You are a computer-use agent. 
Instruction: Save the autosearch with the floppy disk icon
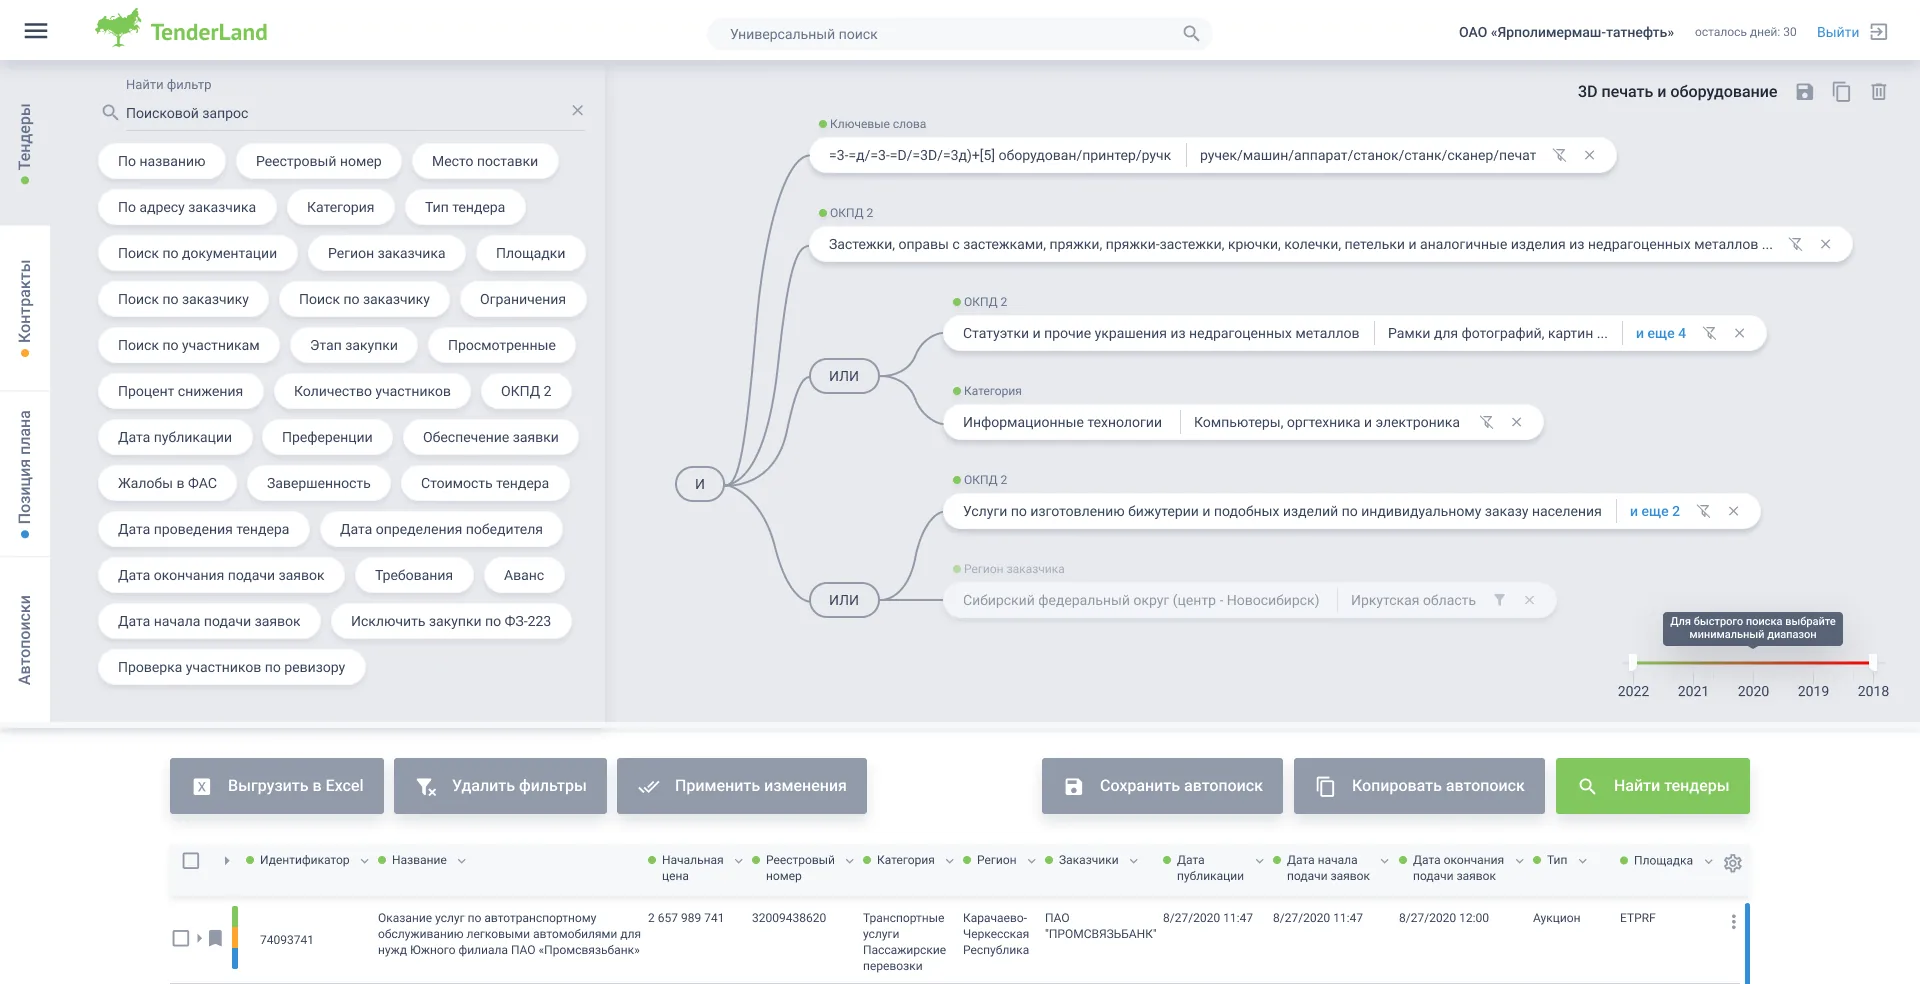pos(1804,92)
